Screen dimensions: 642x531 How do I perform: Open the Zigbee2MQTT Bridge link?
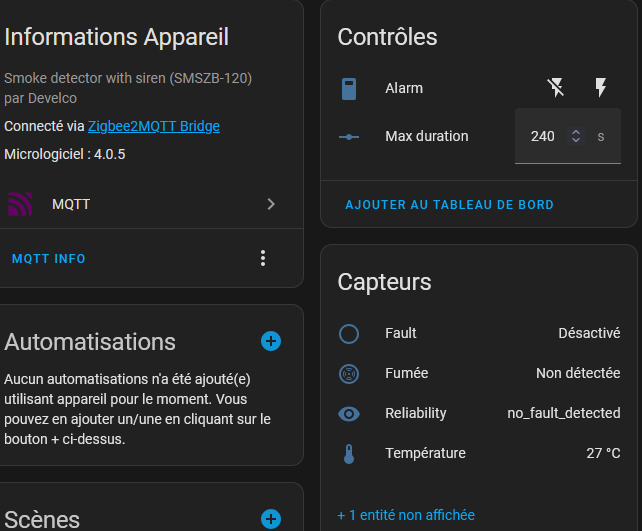154,126
